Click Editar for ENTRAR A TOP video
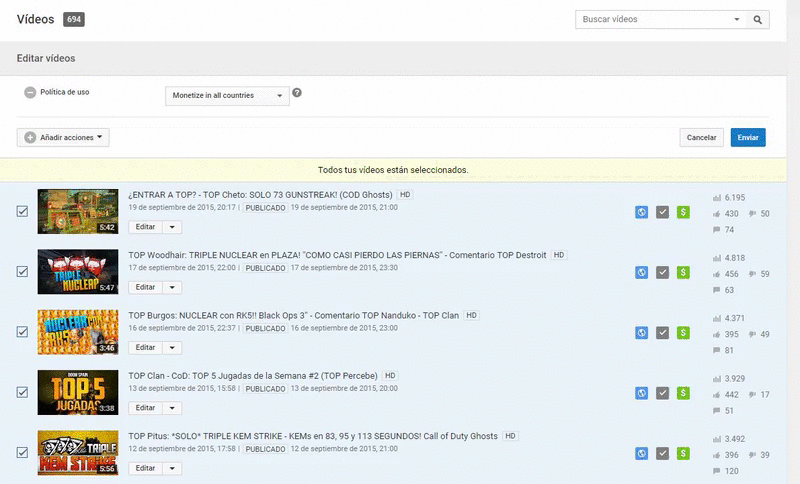 click(x=145, y=227)
